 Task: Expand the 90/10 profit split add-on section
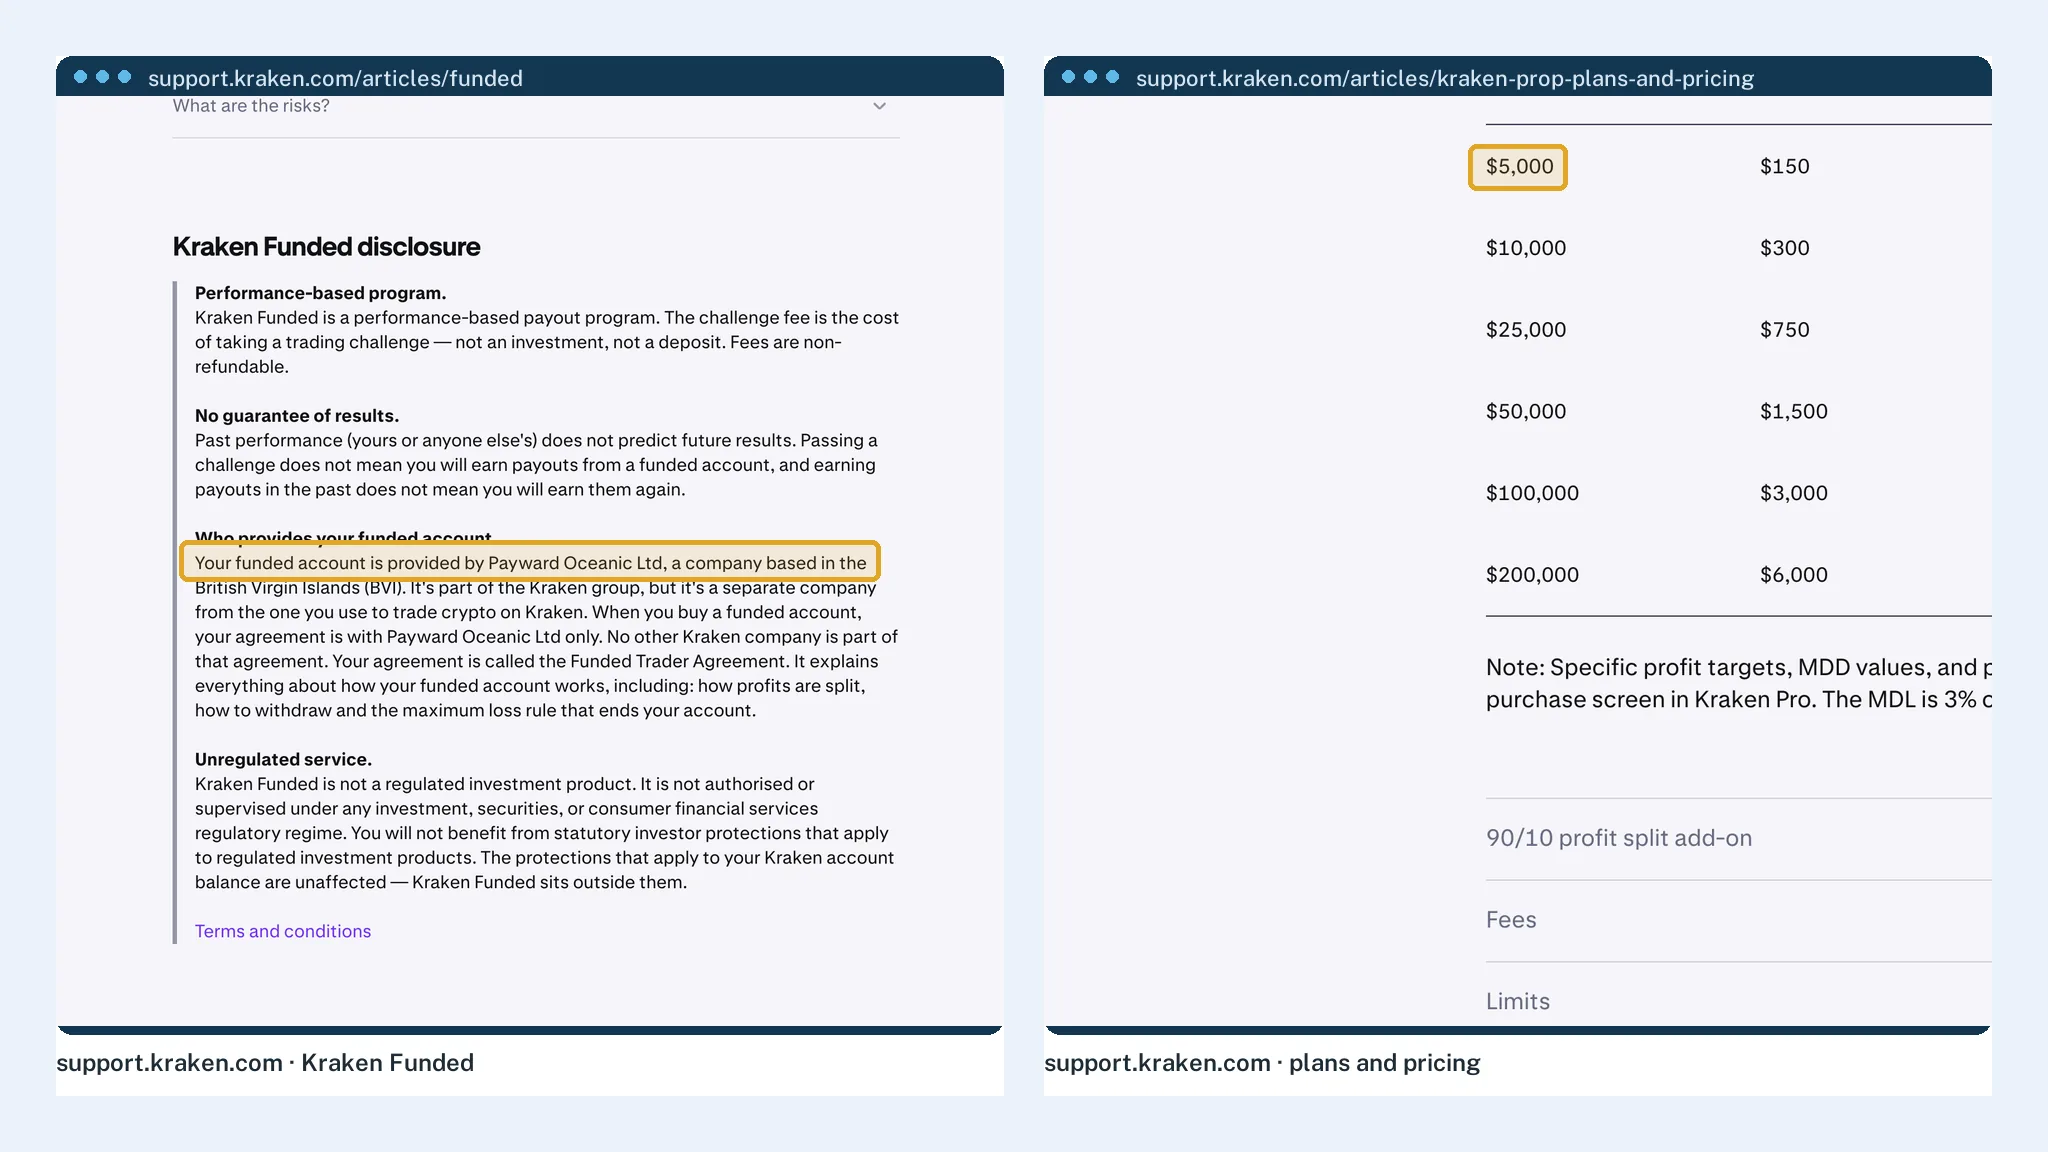click(1738, 838)
